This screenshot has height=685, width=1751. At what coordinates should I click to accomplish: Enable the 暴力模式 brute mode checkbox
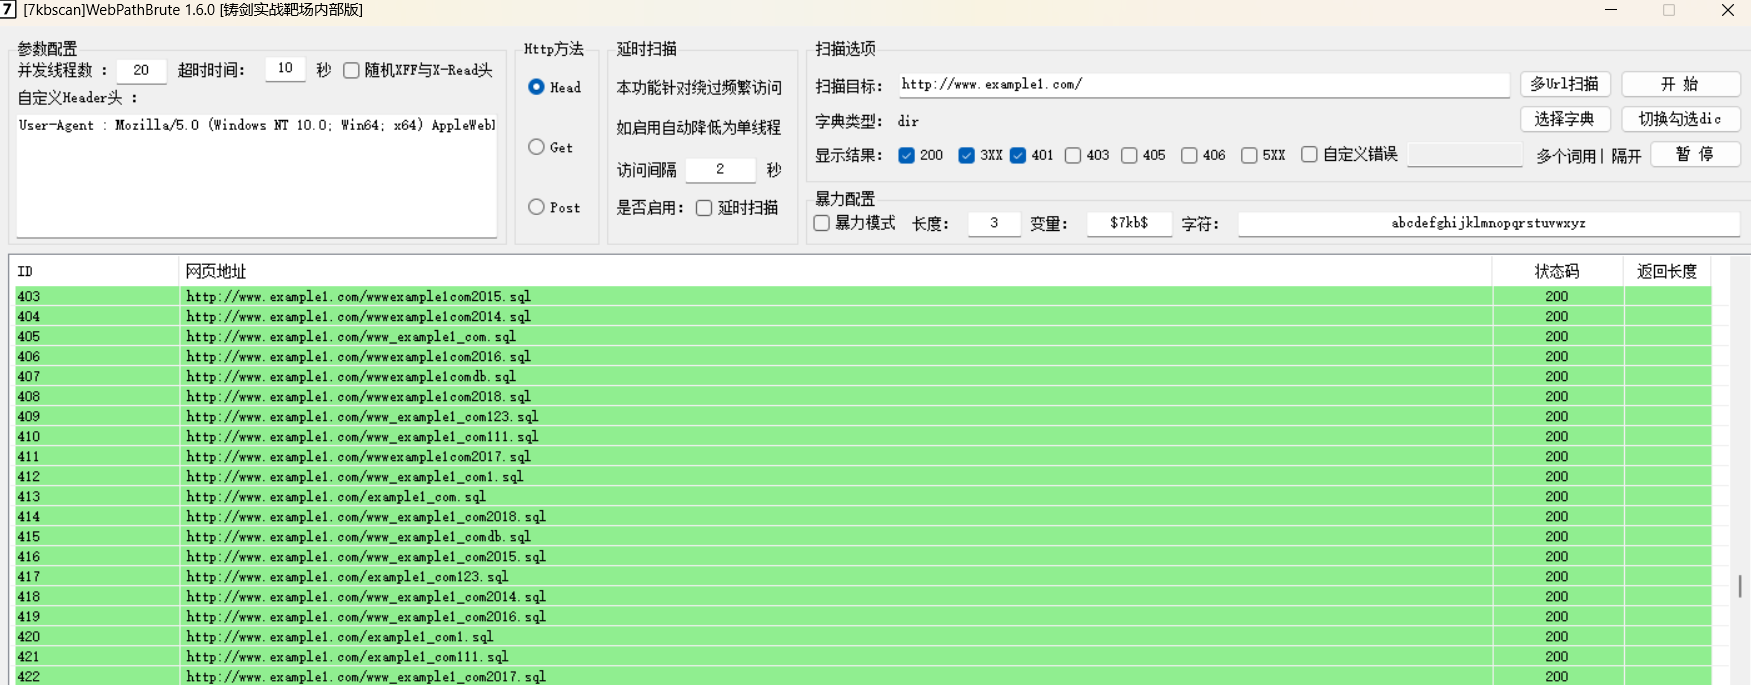point(821,223)
